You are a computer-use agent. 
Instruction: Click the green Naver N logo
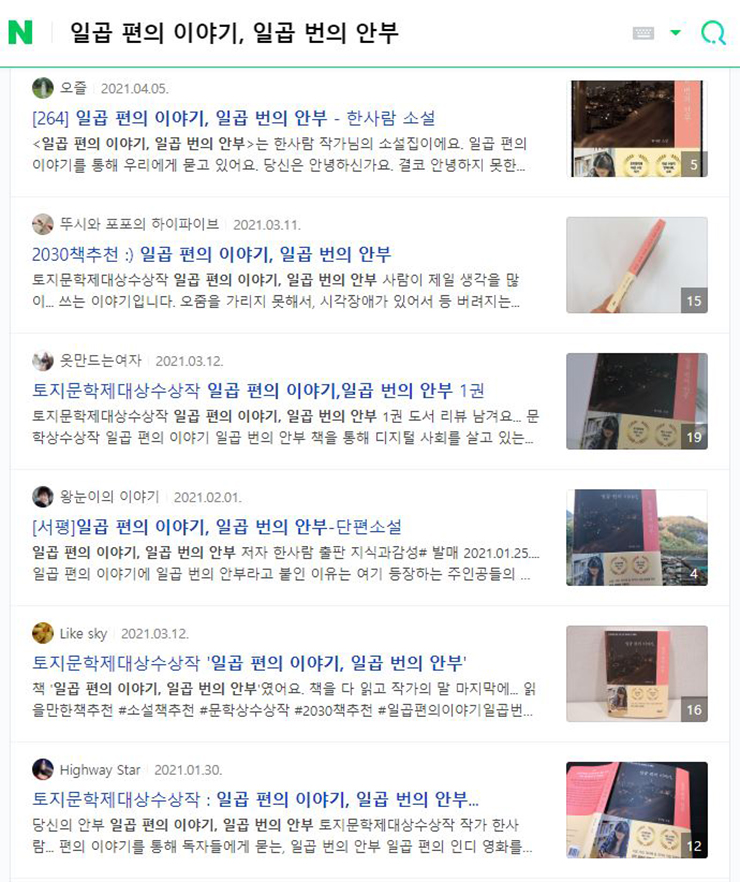point(20,32)
